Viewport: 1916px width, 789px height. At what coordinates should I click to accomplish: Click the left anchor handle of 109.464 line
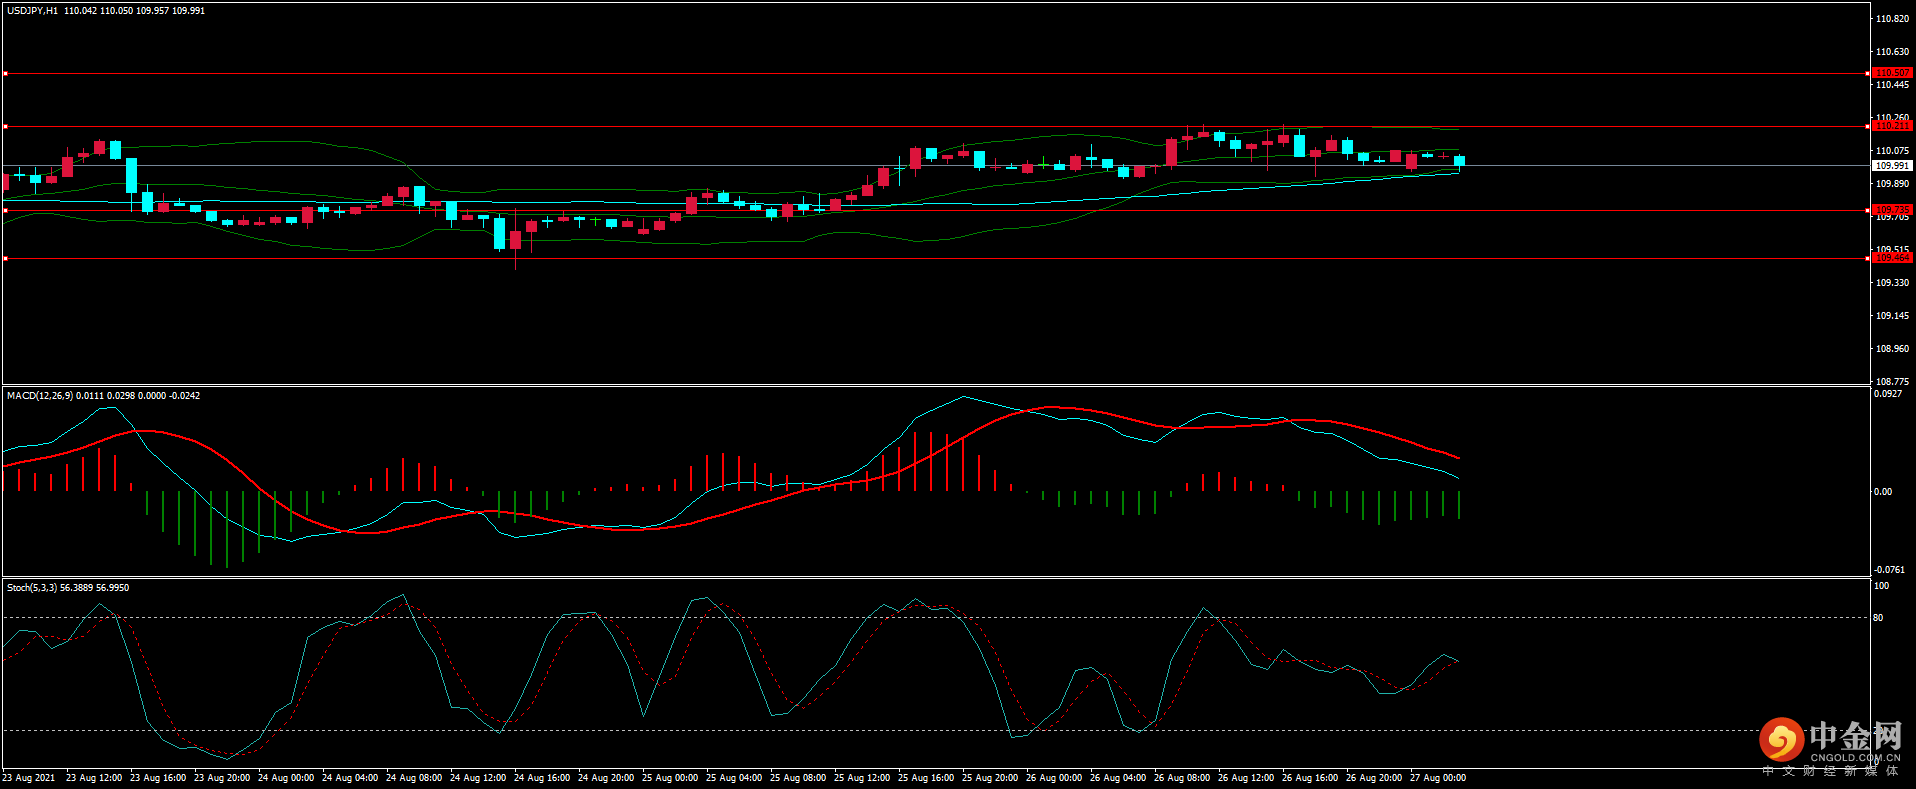5,259
